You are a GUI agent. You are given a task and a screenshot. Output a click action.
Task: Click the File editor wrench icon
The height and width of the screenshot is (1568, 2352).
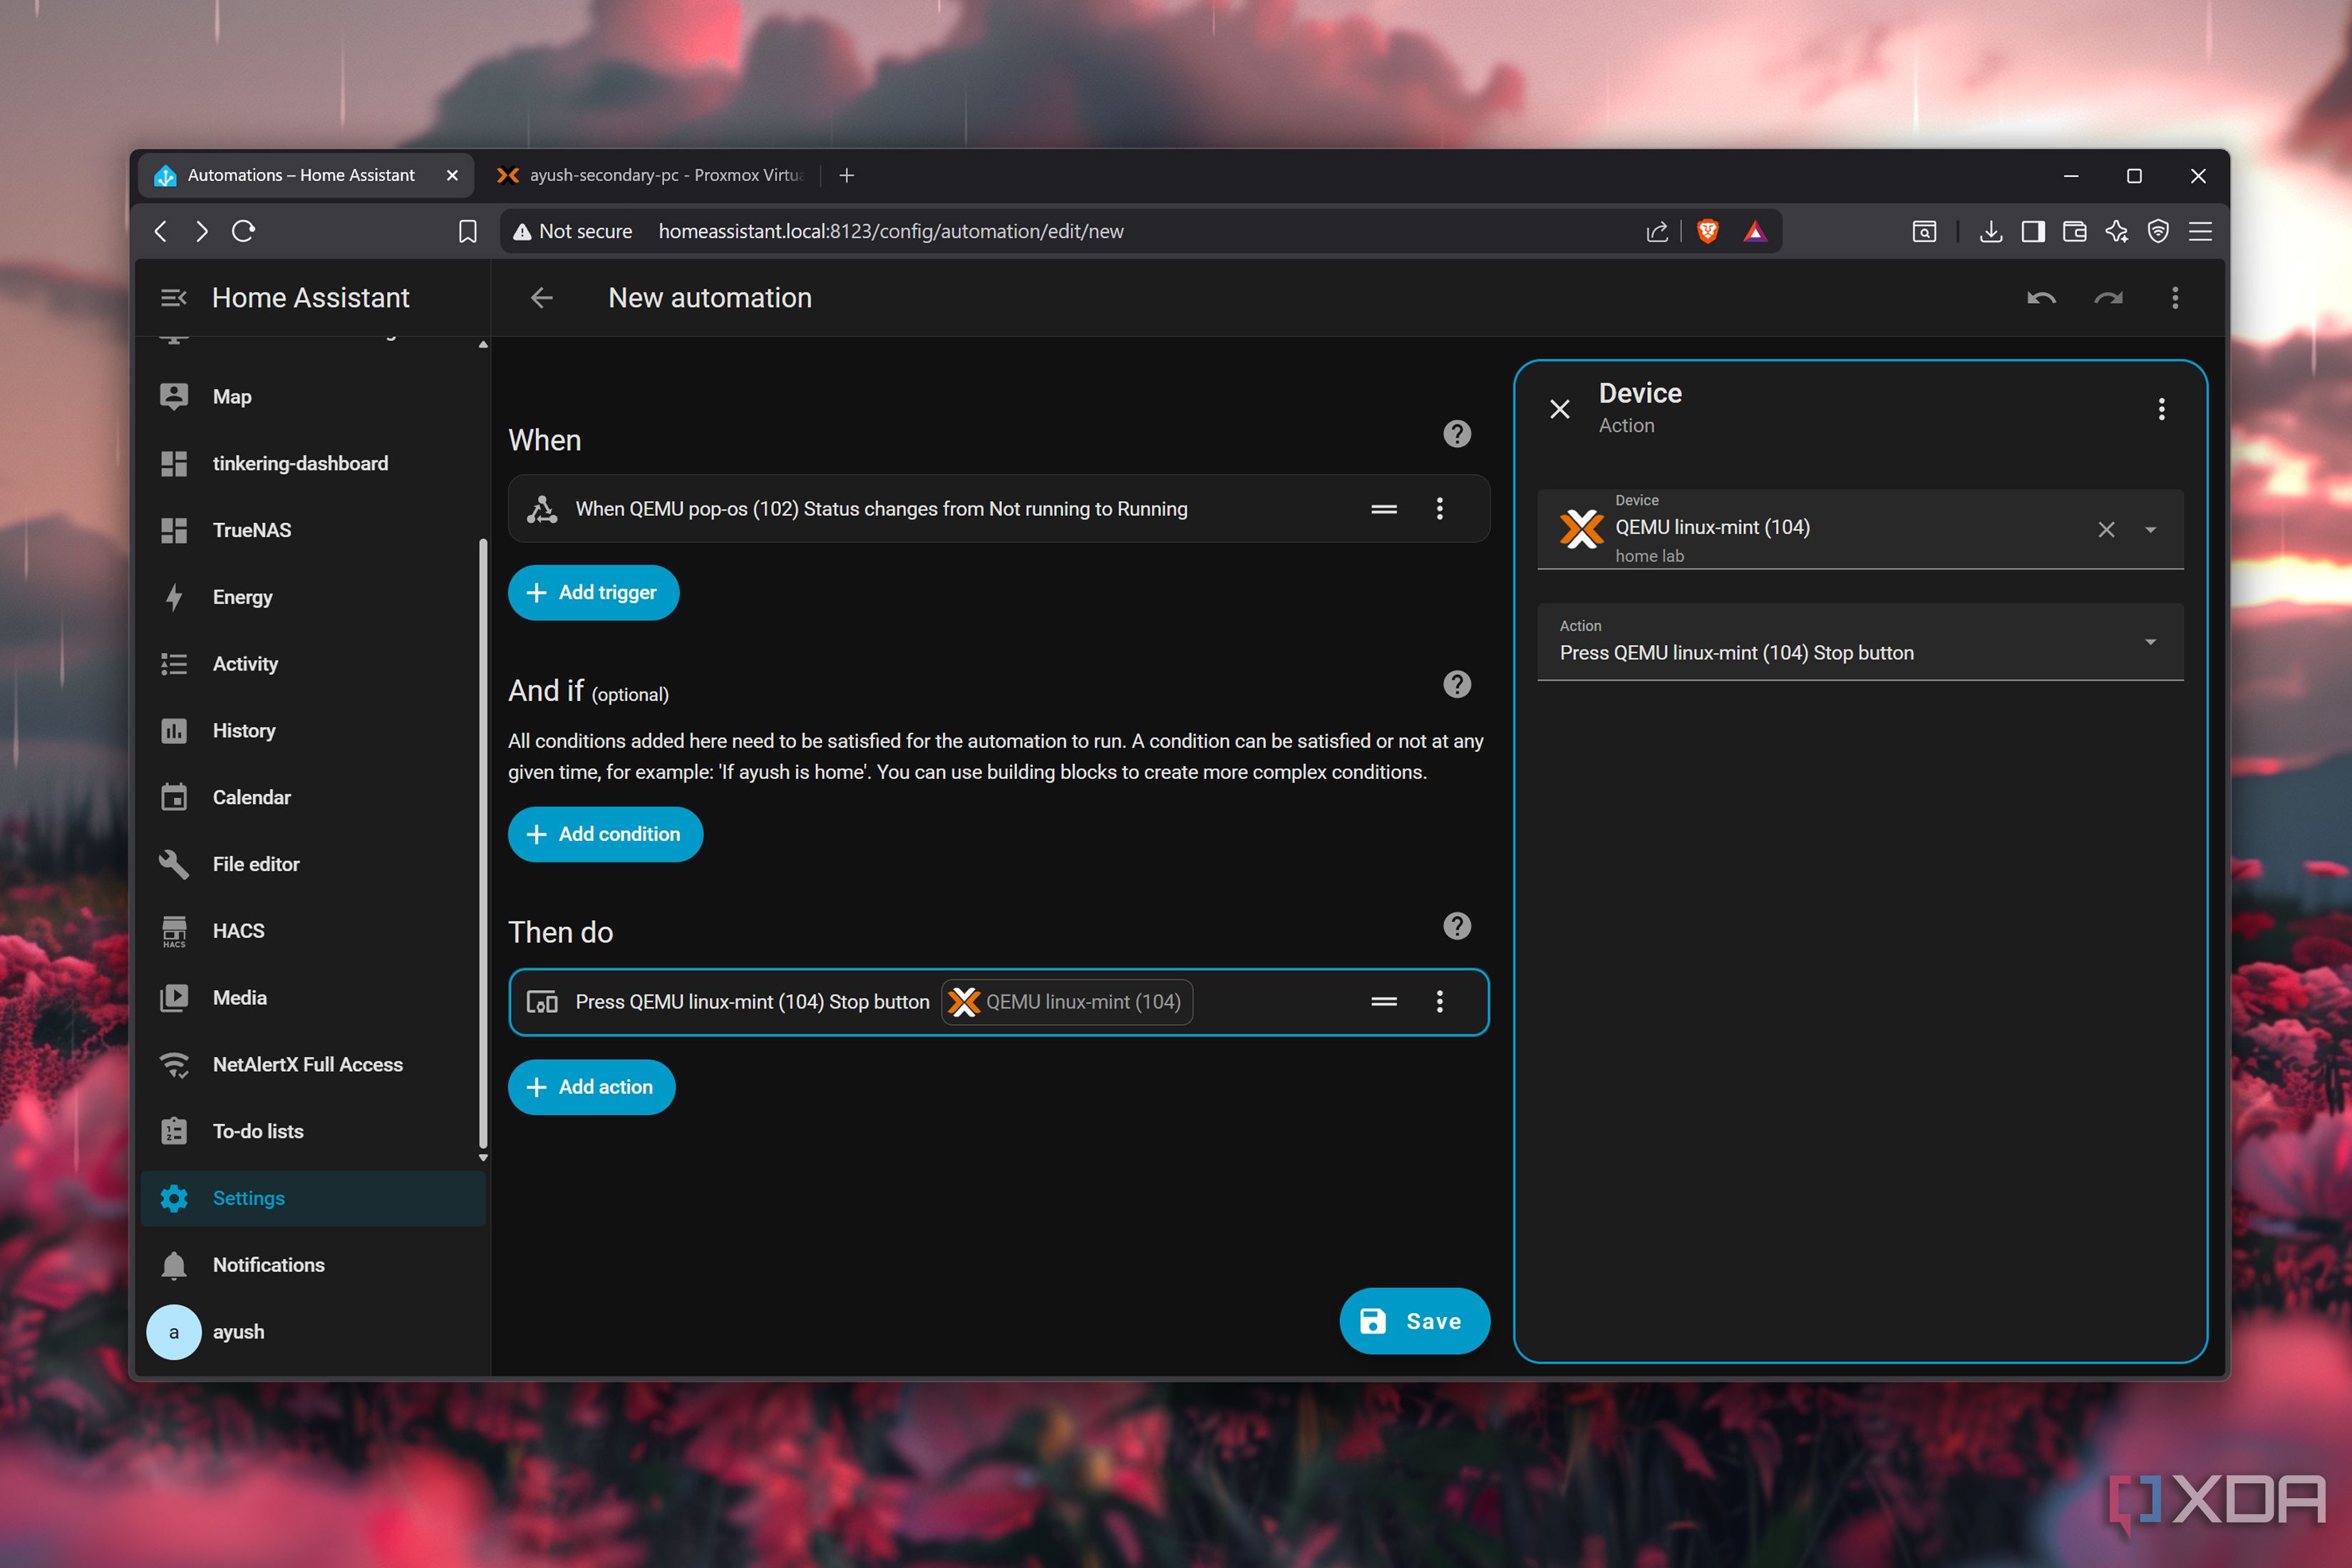click(174, 864)
